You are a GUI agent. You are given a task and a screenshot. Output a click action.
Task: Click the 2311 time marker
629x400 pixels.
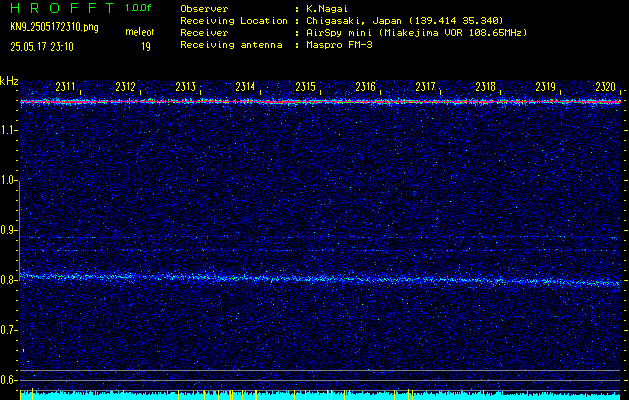click(x=65, y=87)
